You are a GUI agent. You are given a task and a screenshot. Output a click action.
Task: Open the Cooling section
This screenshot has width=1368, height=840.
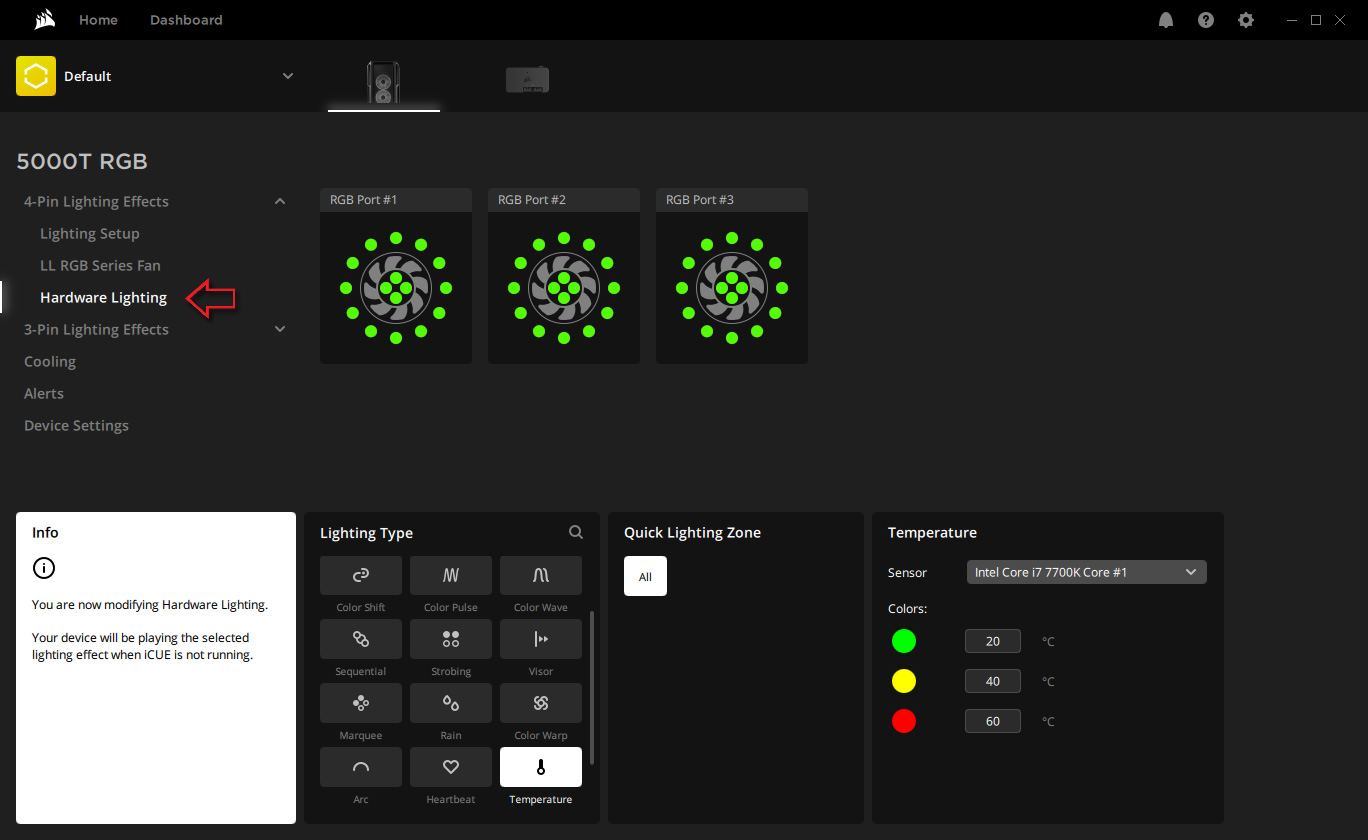pyautogui.click(x=50, y=362)
